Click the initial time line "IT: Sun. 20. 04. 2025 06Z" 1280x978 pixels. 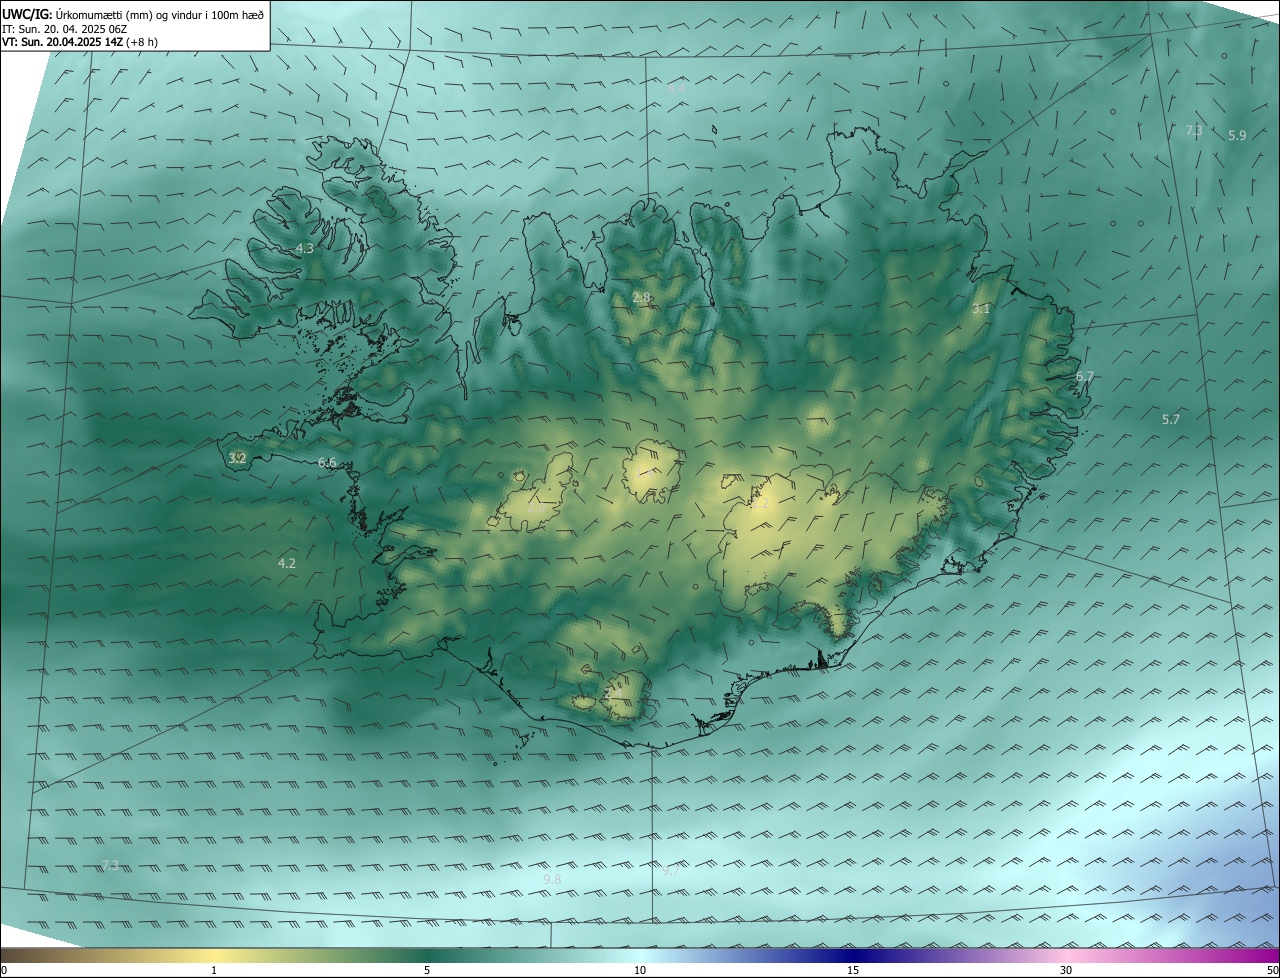(64, 29)
